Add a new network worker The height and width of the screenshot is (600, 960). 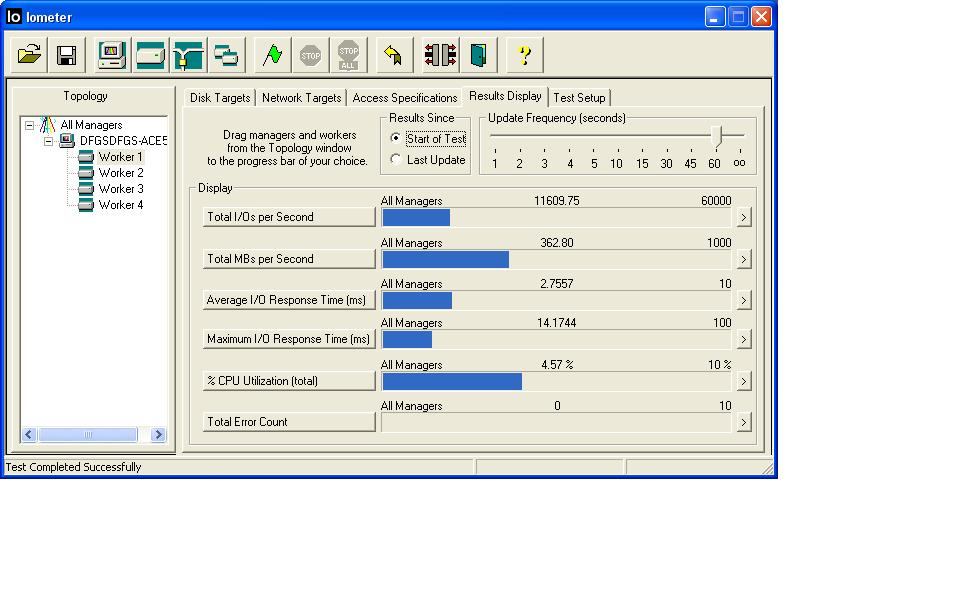[x=188, y=55]
